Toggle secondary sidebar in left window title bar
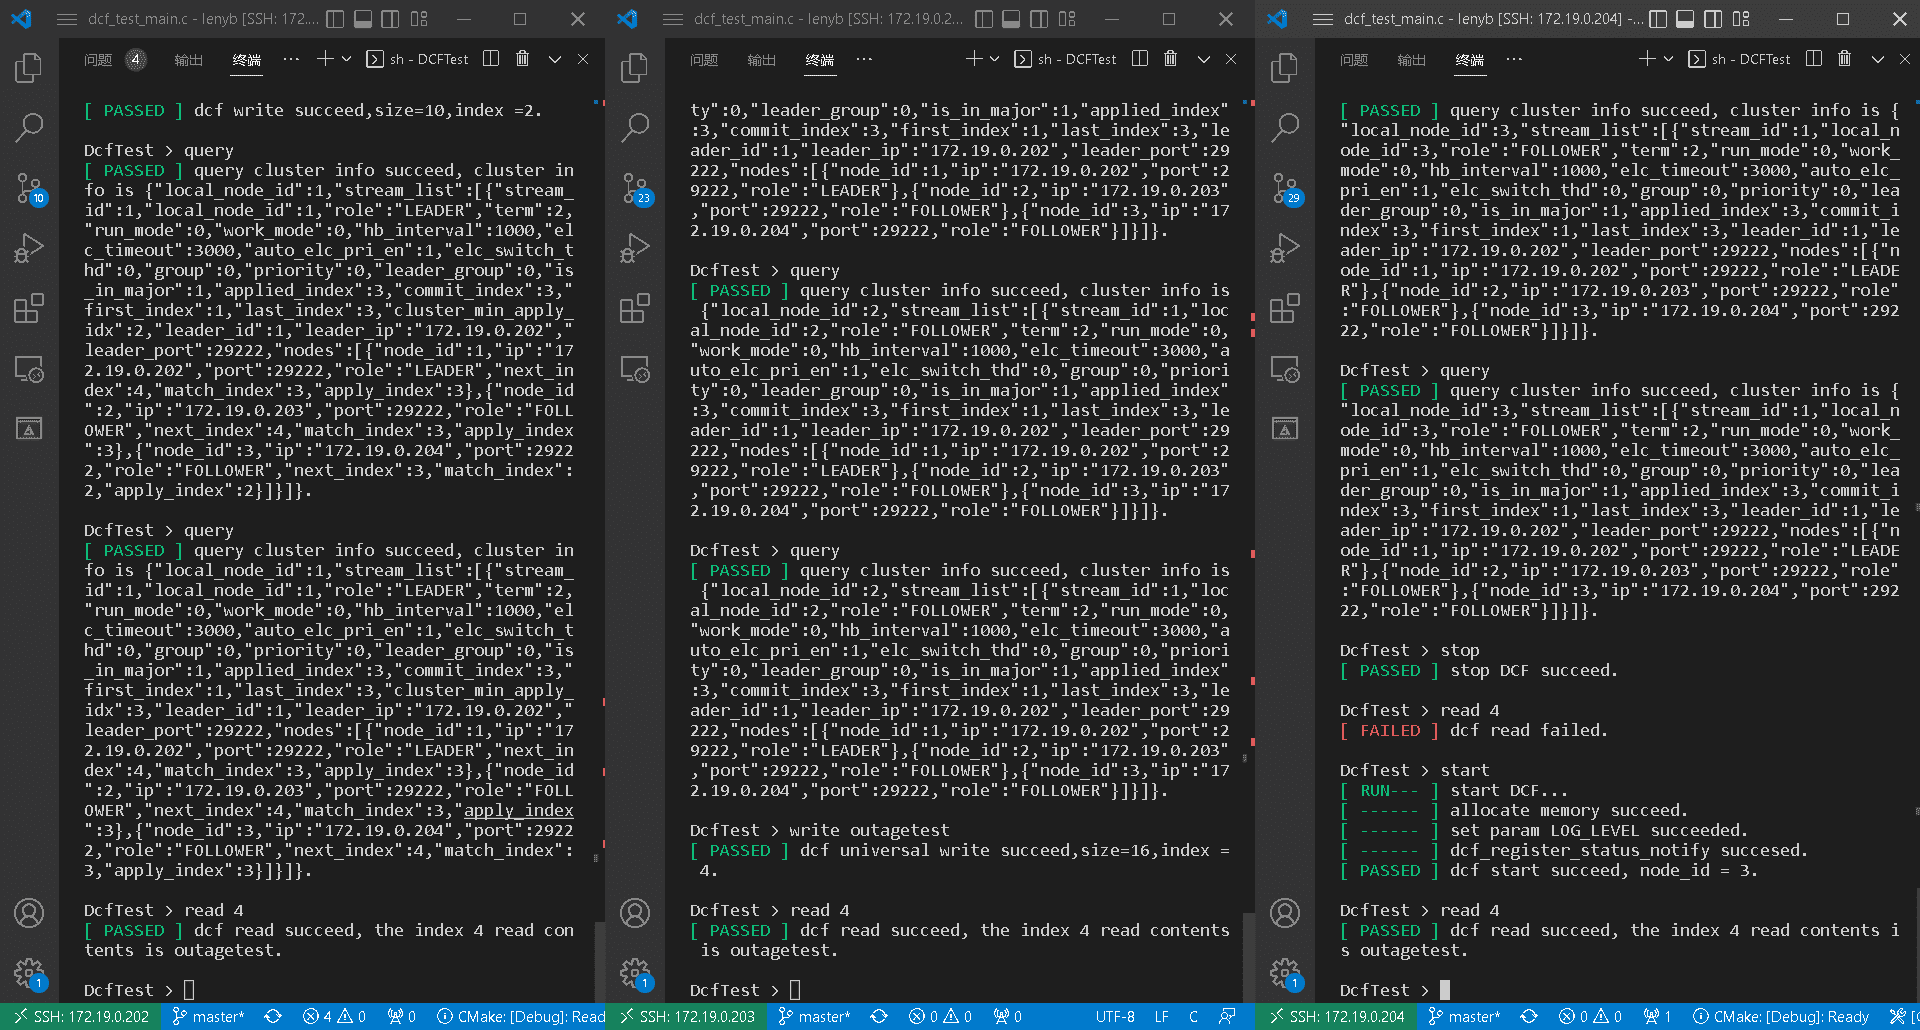1920x1030 pixels. point(391,19)
